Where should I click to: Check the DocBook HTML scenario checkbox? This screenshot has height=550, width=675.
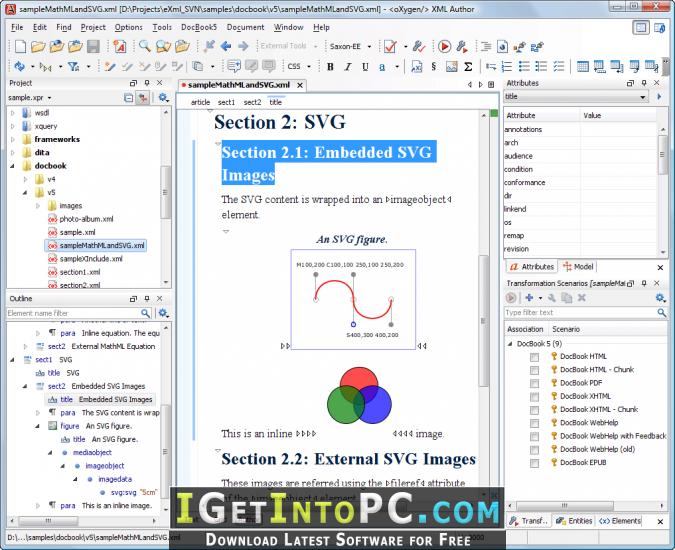pos(534,357)
